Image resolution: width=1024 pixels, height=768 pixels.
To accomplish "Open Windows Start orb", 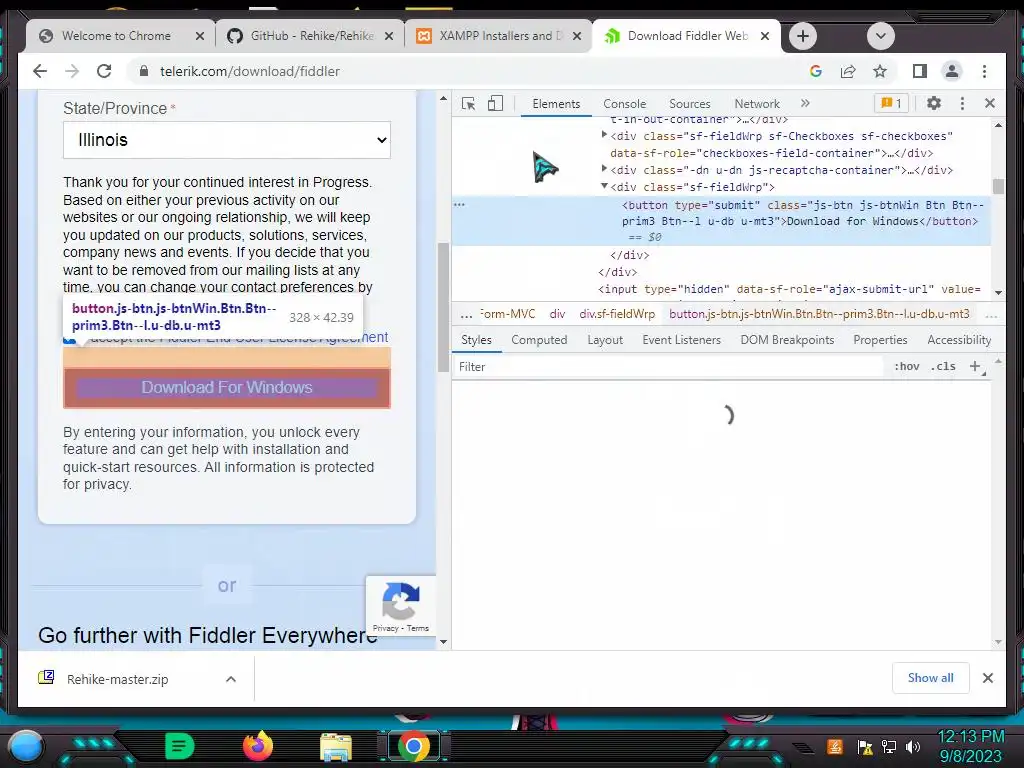I will pos(26,746).
